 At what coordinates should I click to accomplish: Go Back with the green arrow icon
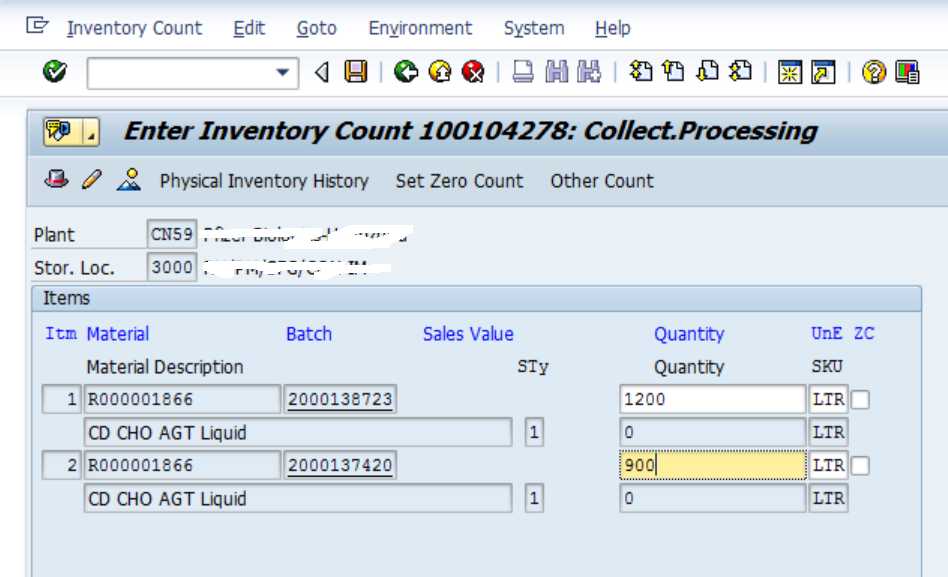(x=406, y=72)
